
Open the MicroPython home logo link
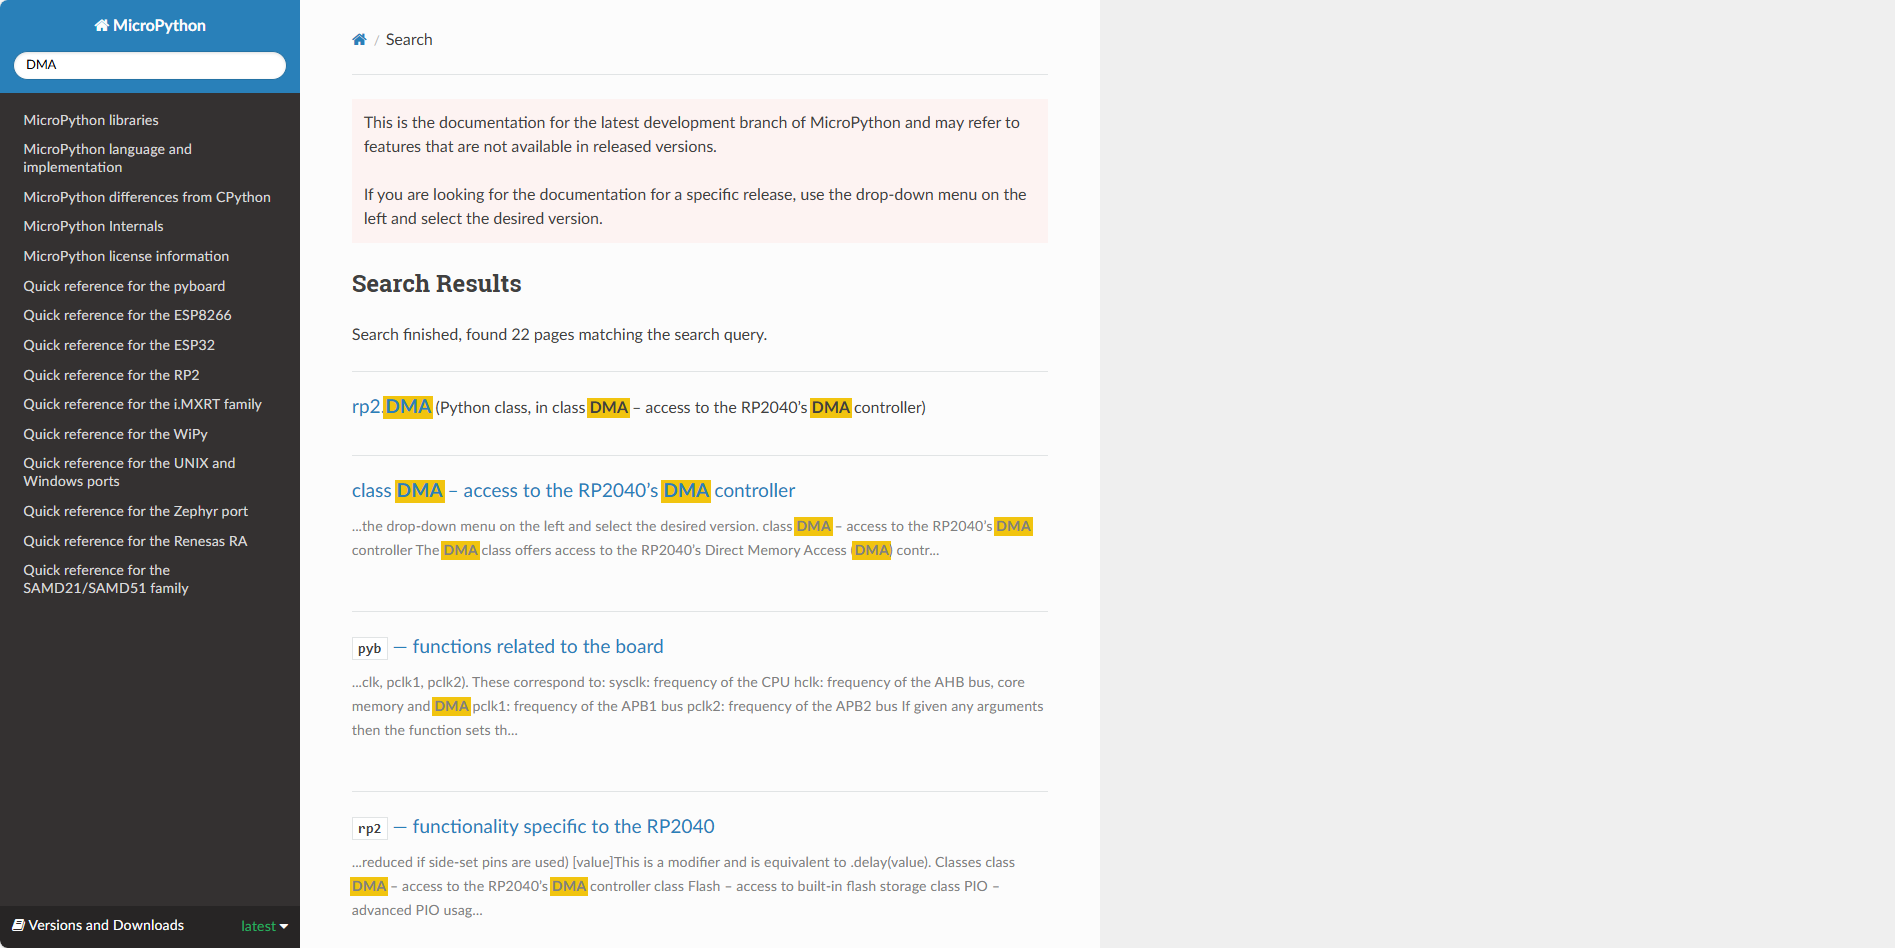[150, 26]
